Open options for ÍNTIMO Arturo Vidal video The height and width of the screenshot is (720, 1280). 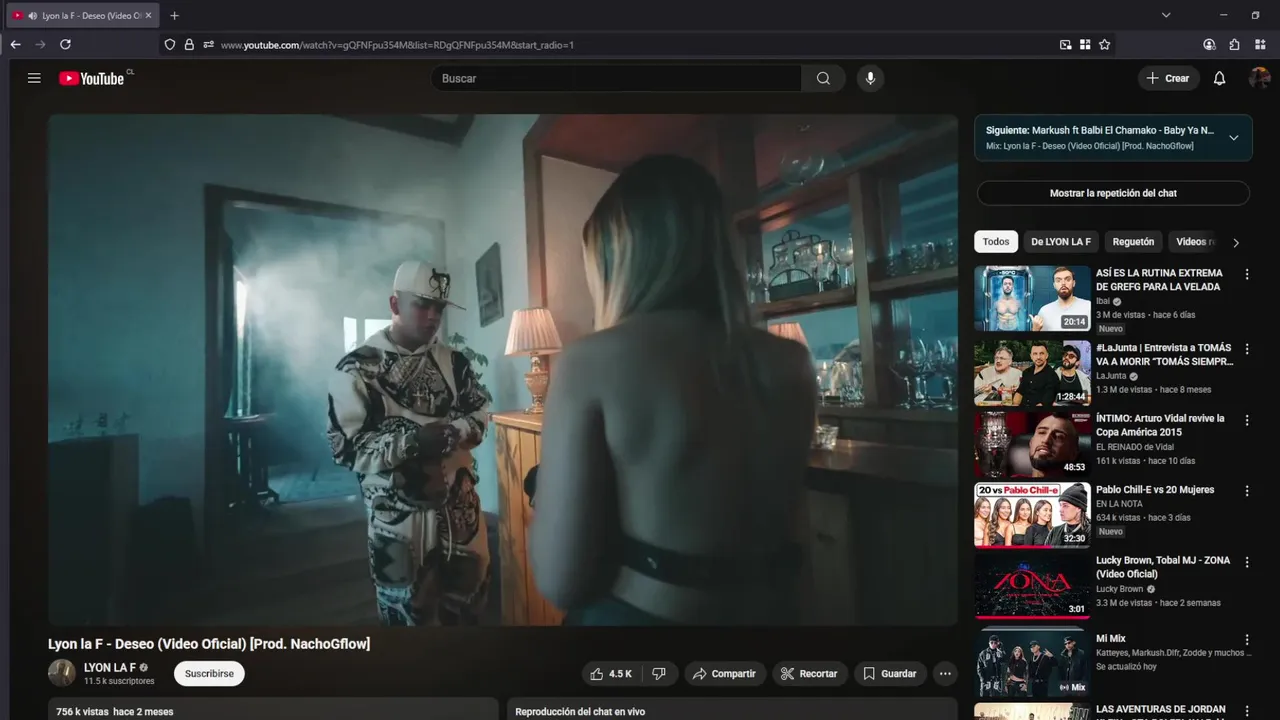point(1246,420)
